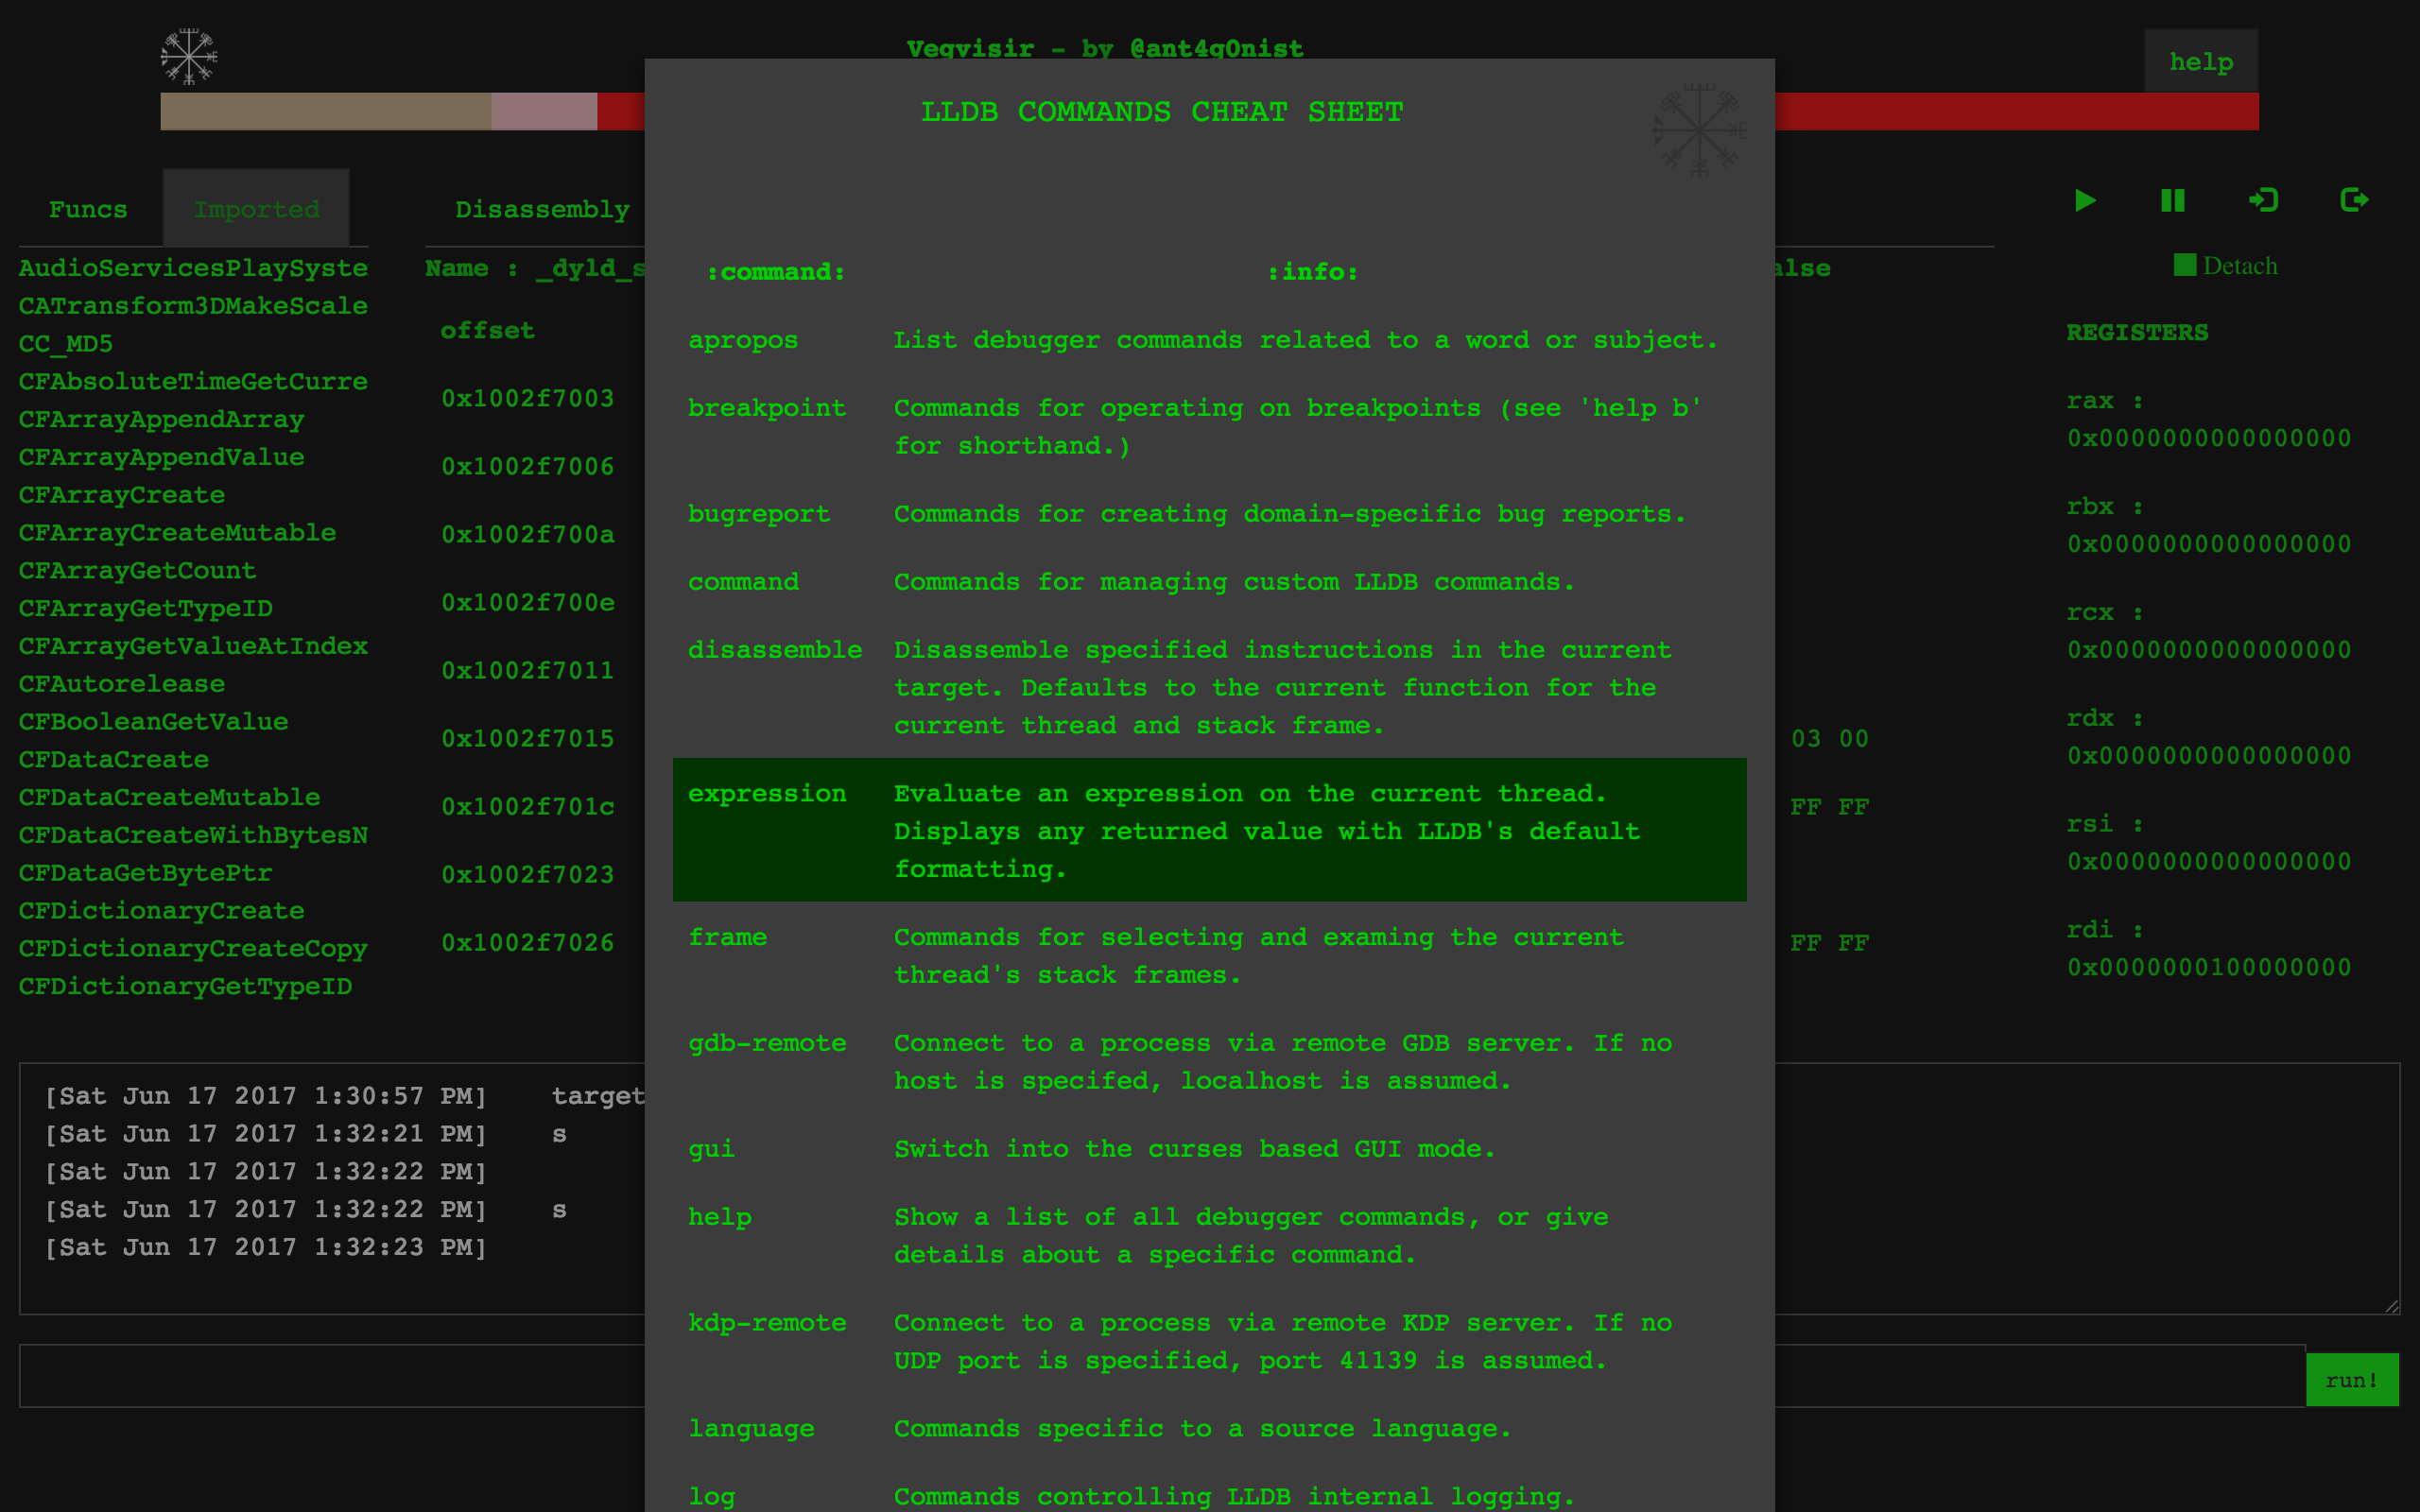
Task: Click the tan segment of the memory bar
Action: coord(325,111)
